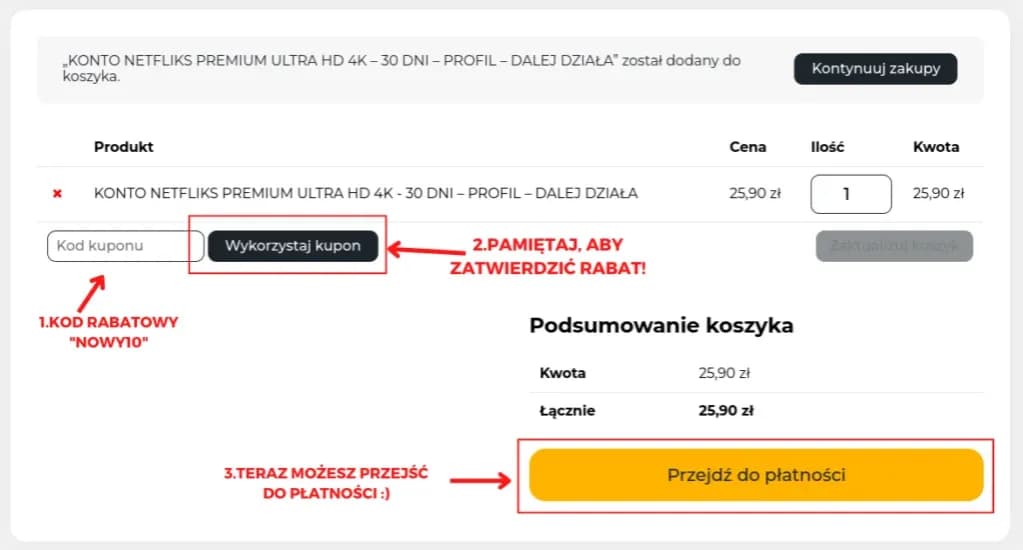Viewport: 1023px width, 550px height.
Task: Click the Ilość column header
Action: (x=827, y=147)
